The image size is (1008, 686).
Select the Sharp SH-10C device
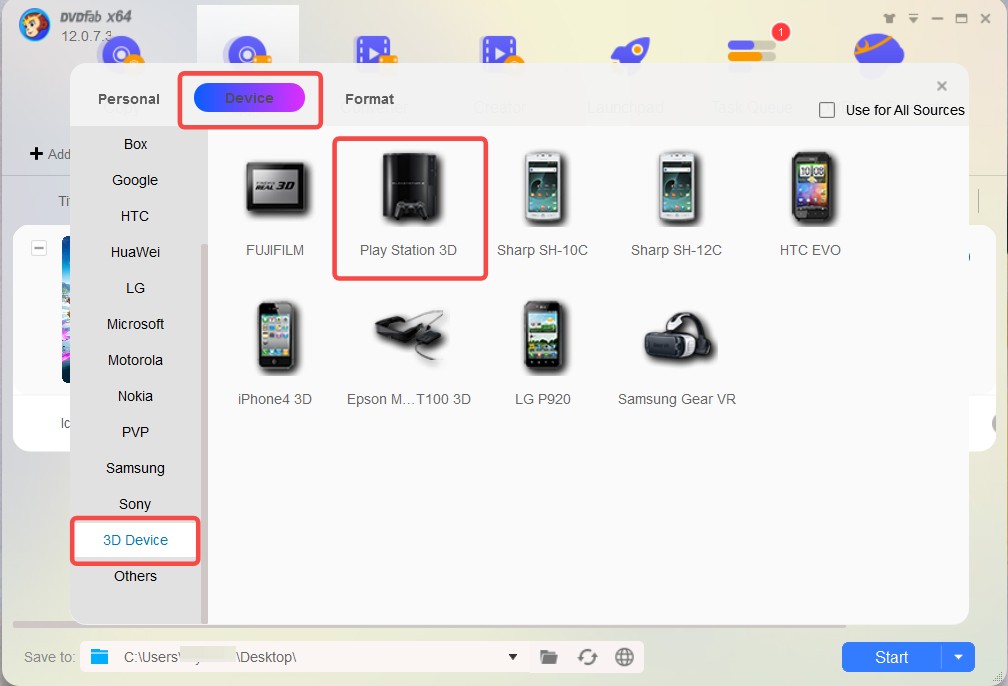543,206
